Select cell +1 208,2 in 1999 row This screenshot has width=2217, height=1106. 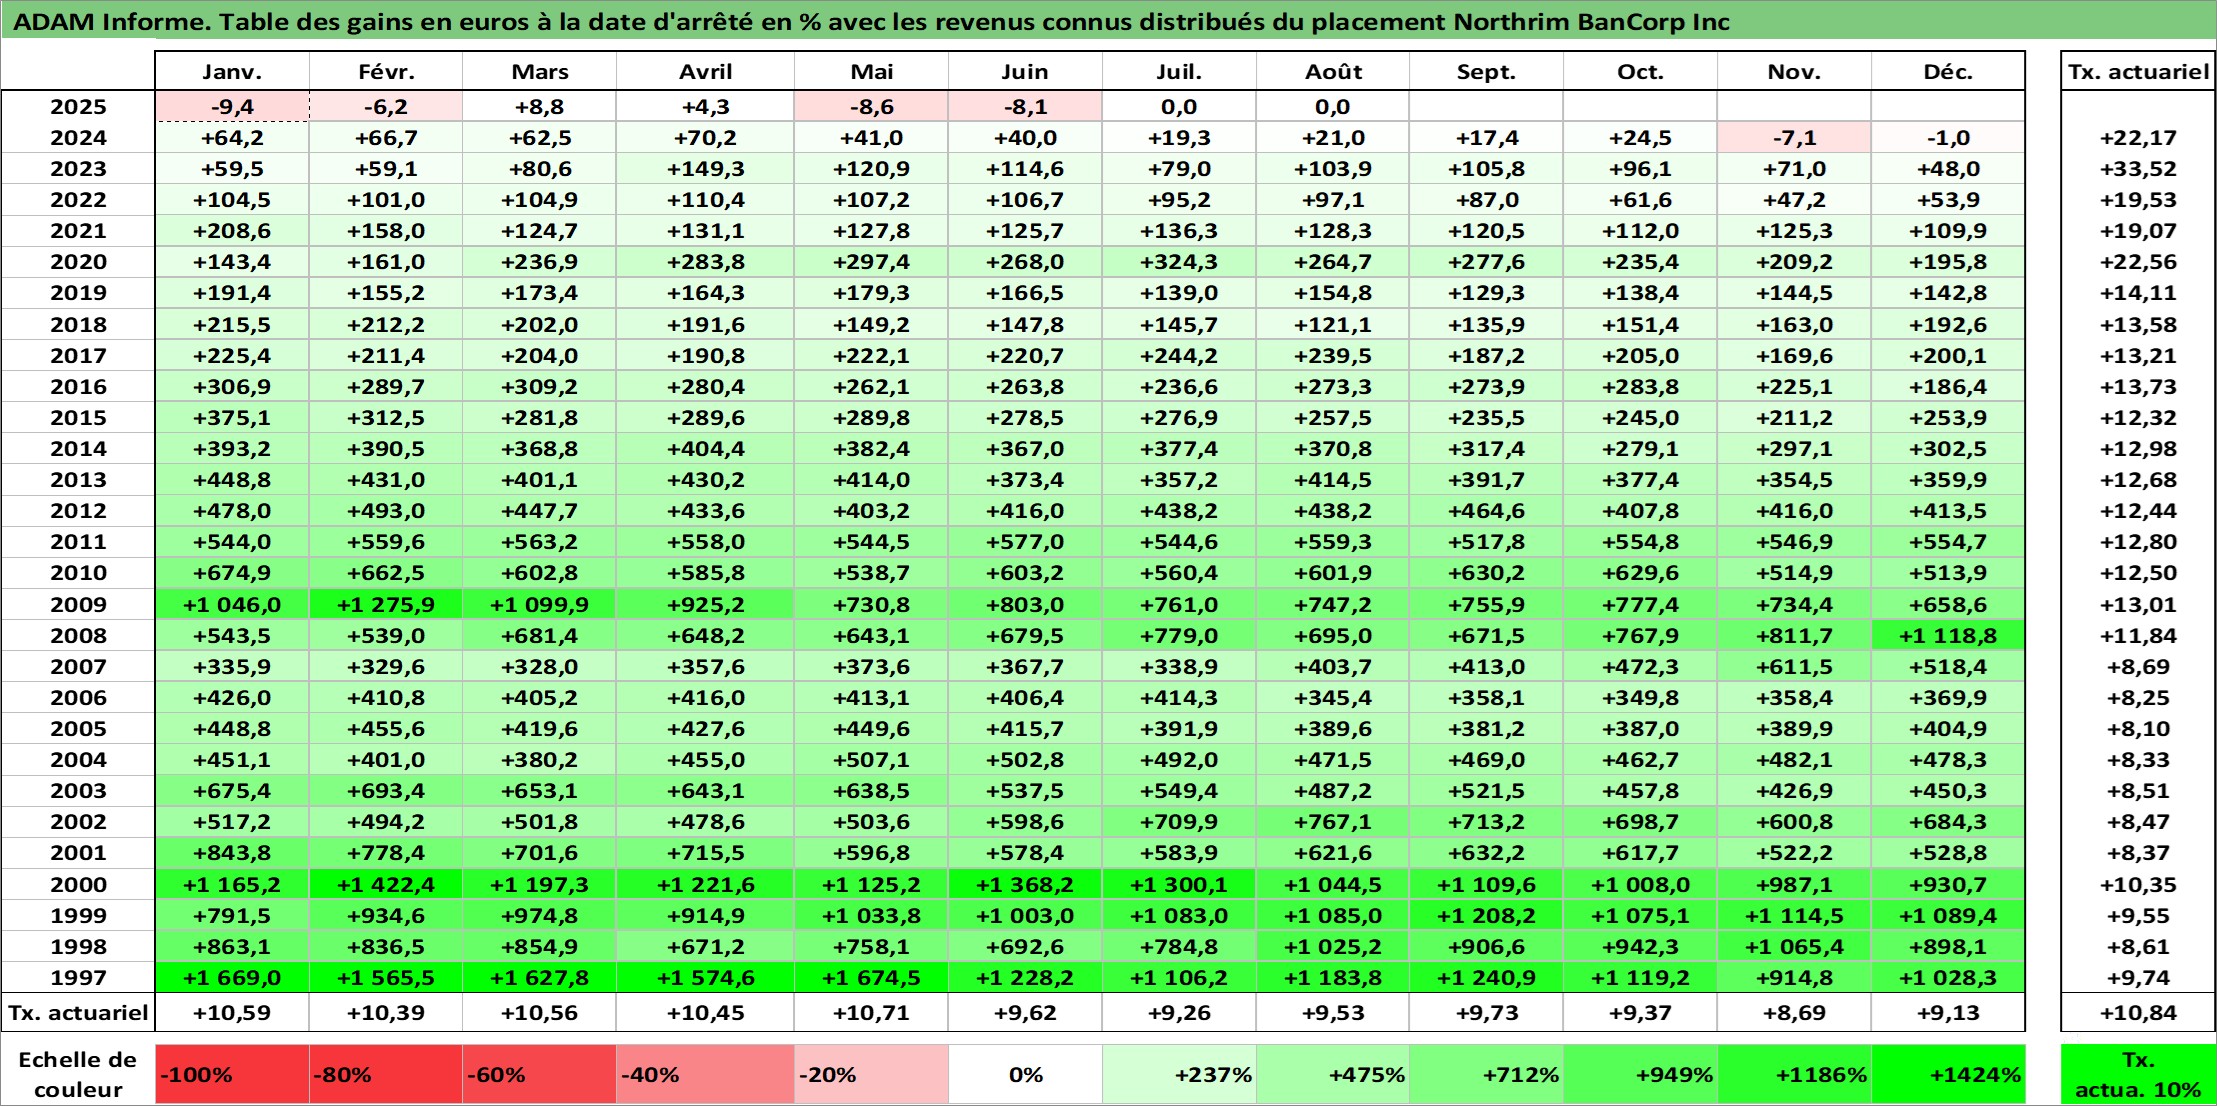tap(1486, 915)
